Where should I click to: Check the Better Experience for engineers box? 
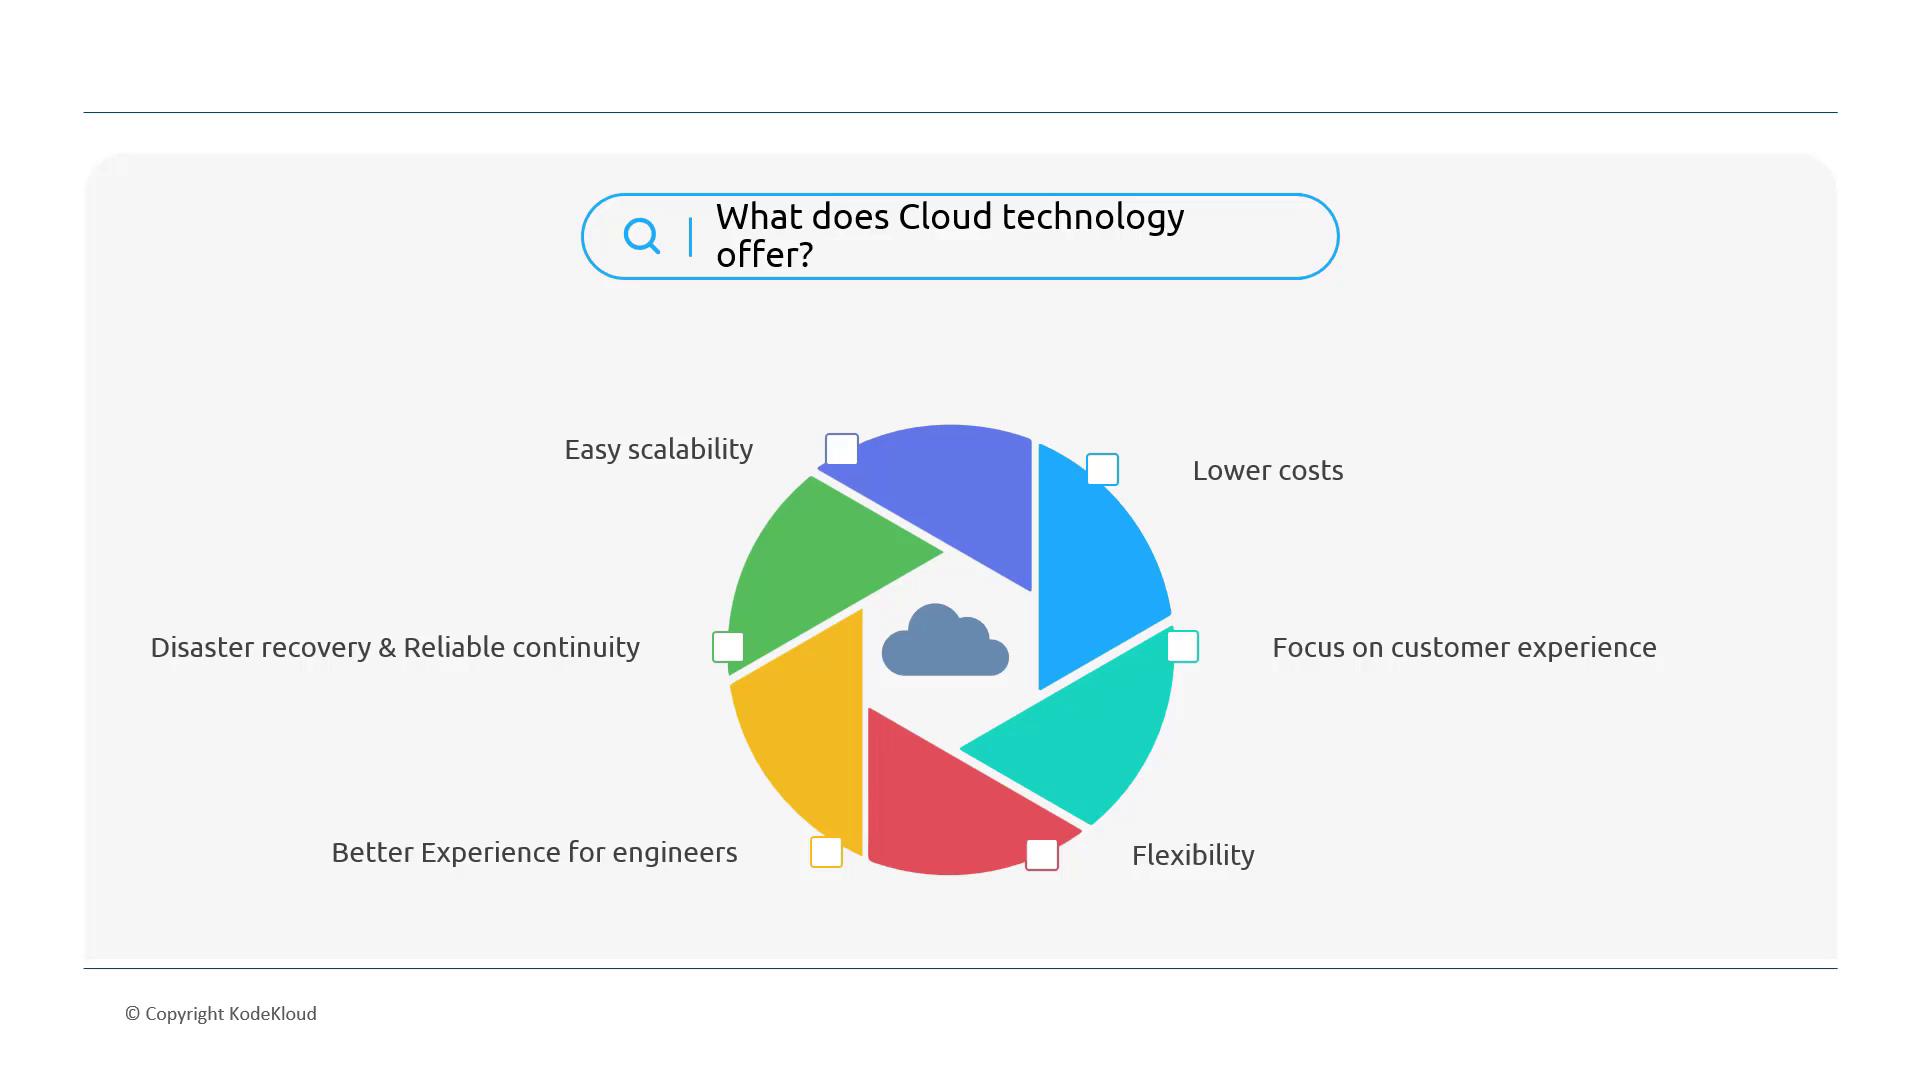tap(826, 852)
